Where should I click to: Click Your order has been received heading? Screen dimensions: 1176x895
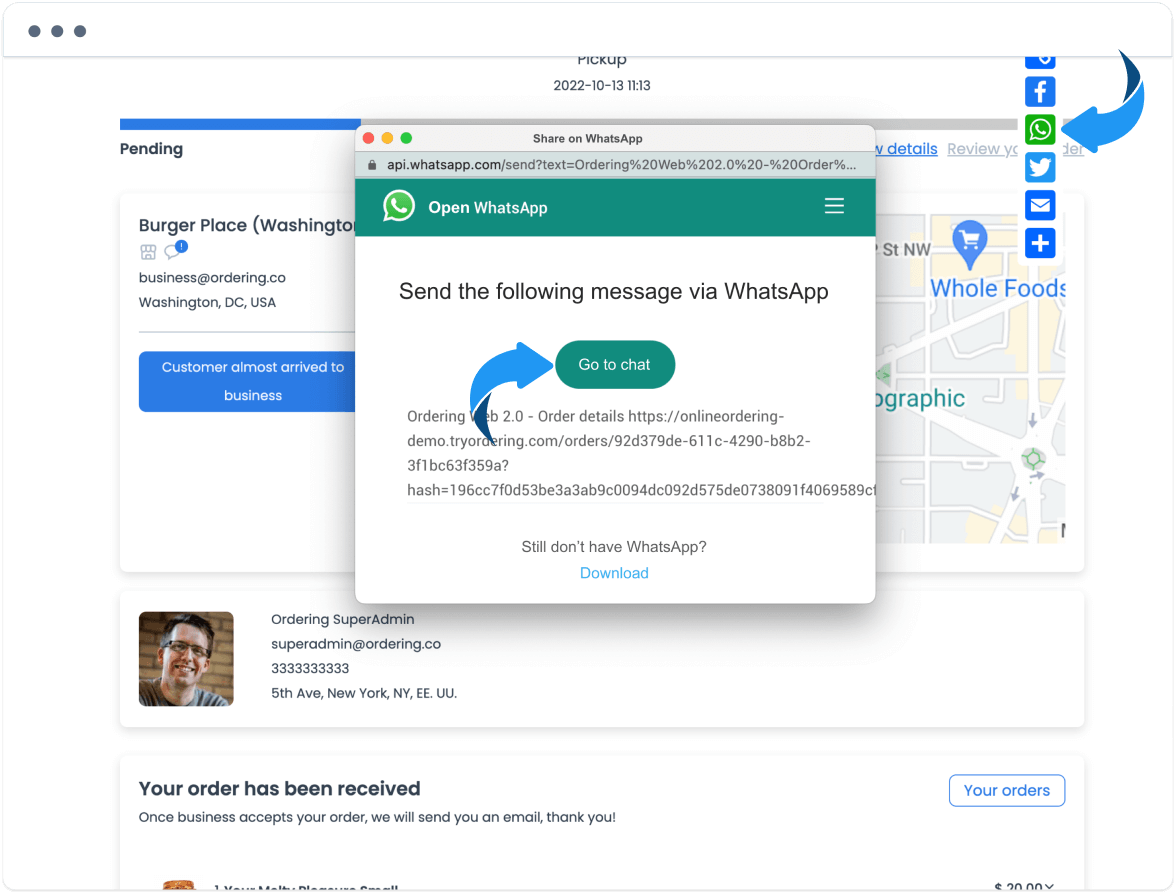[x=280, y=788]
